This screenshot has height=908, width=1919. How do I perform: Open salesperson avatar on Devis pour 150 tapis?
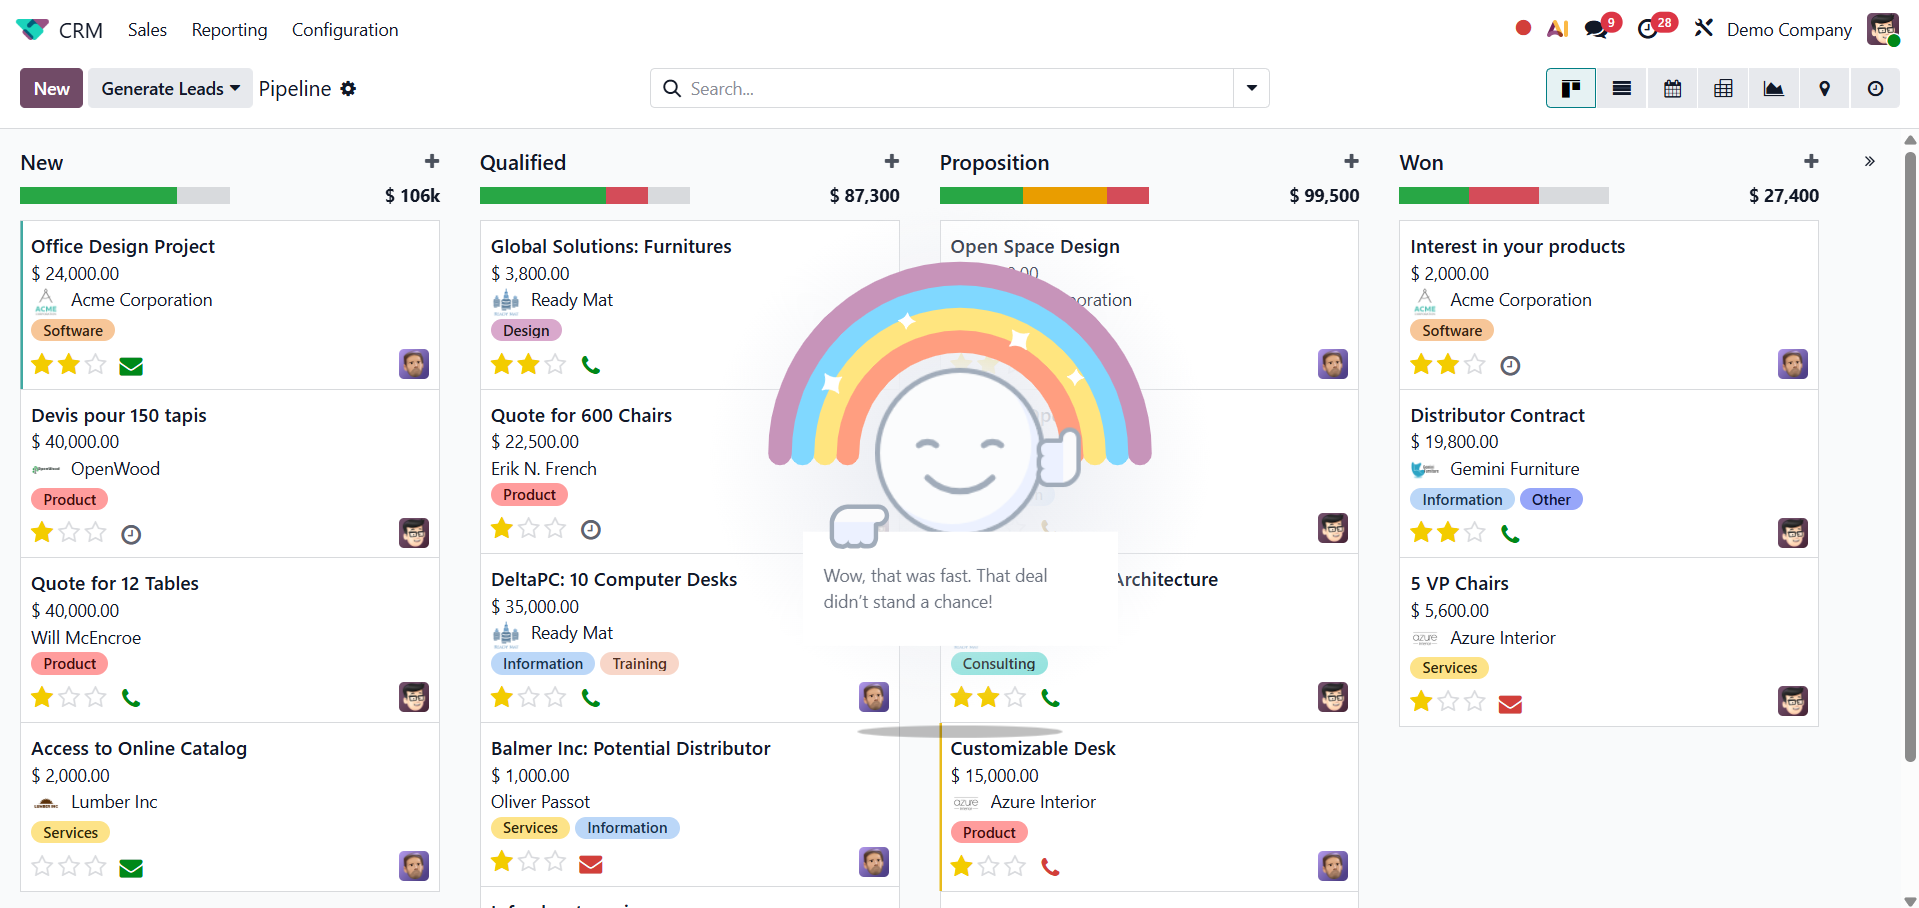pyautogui.click(x=414, y=532)
